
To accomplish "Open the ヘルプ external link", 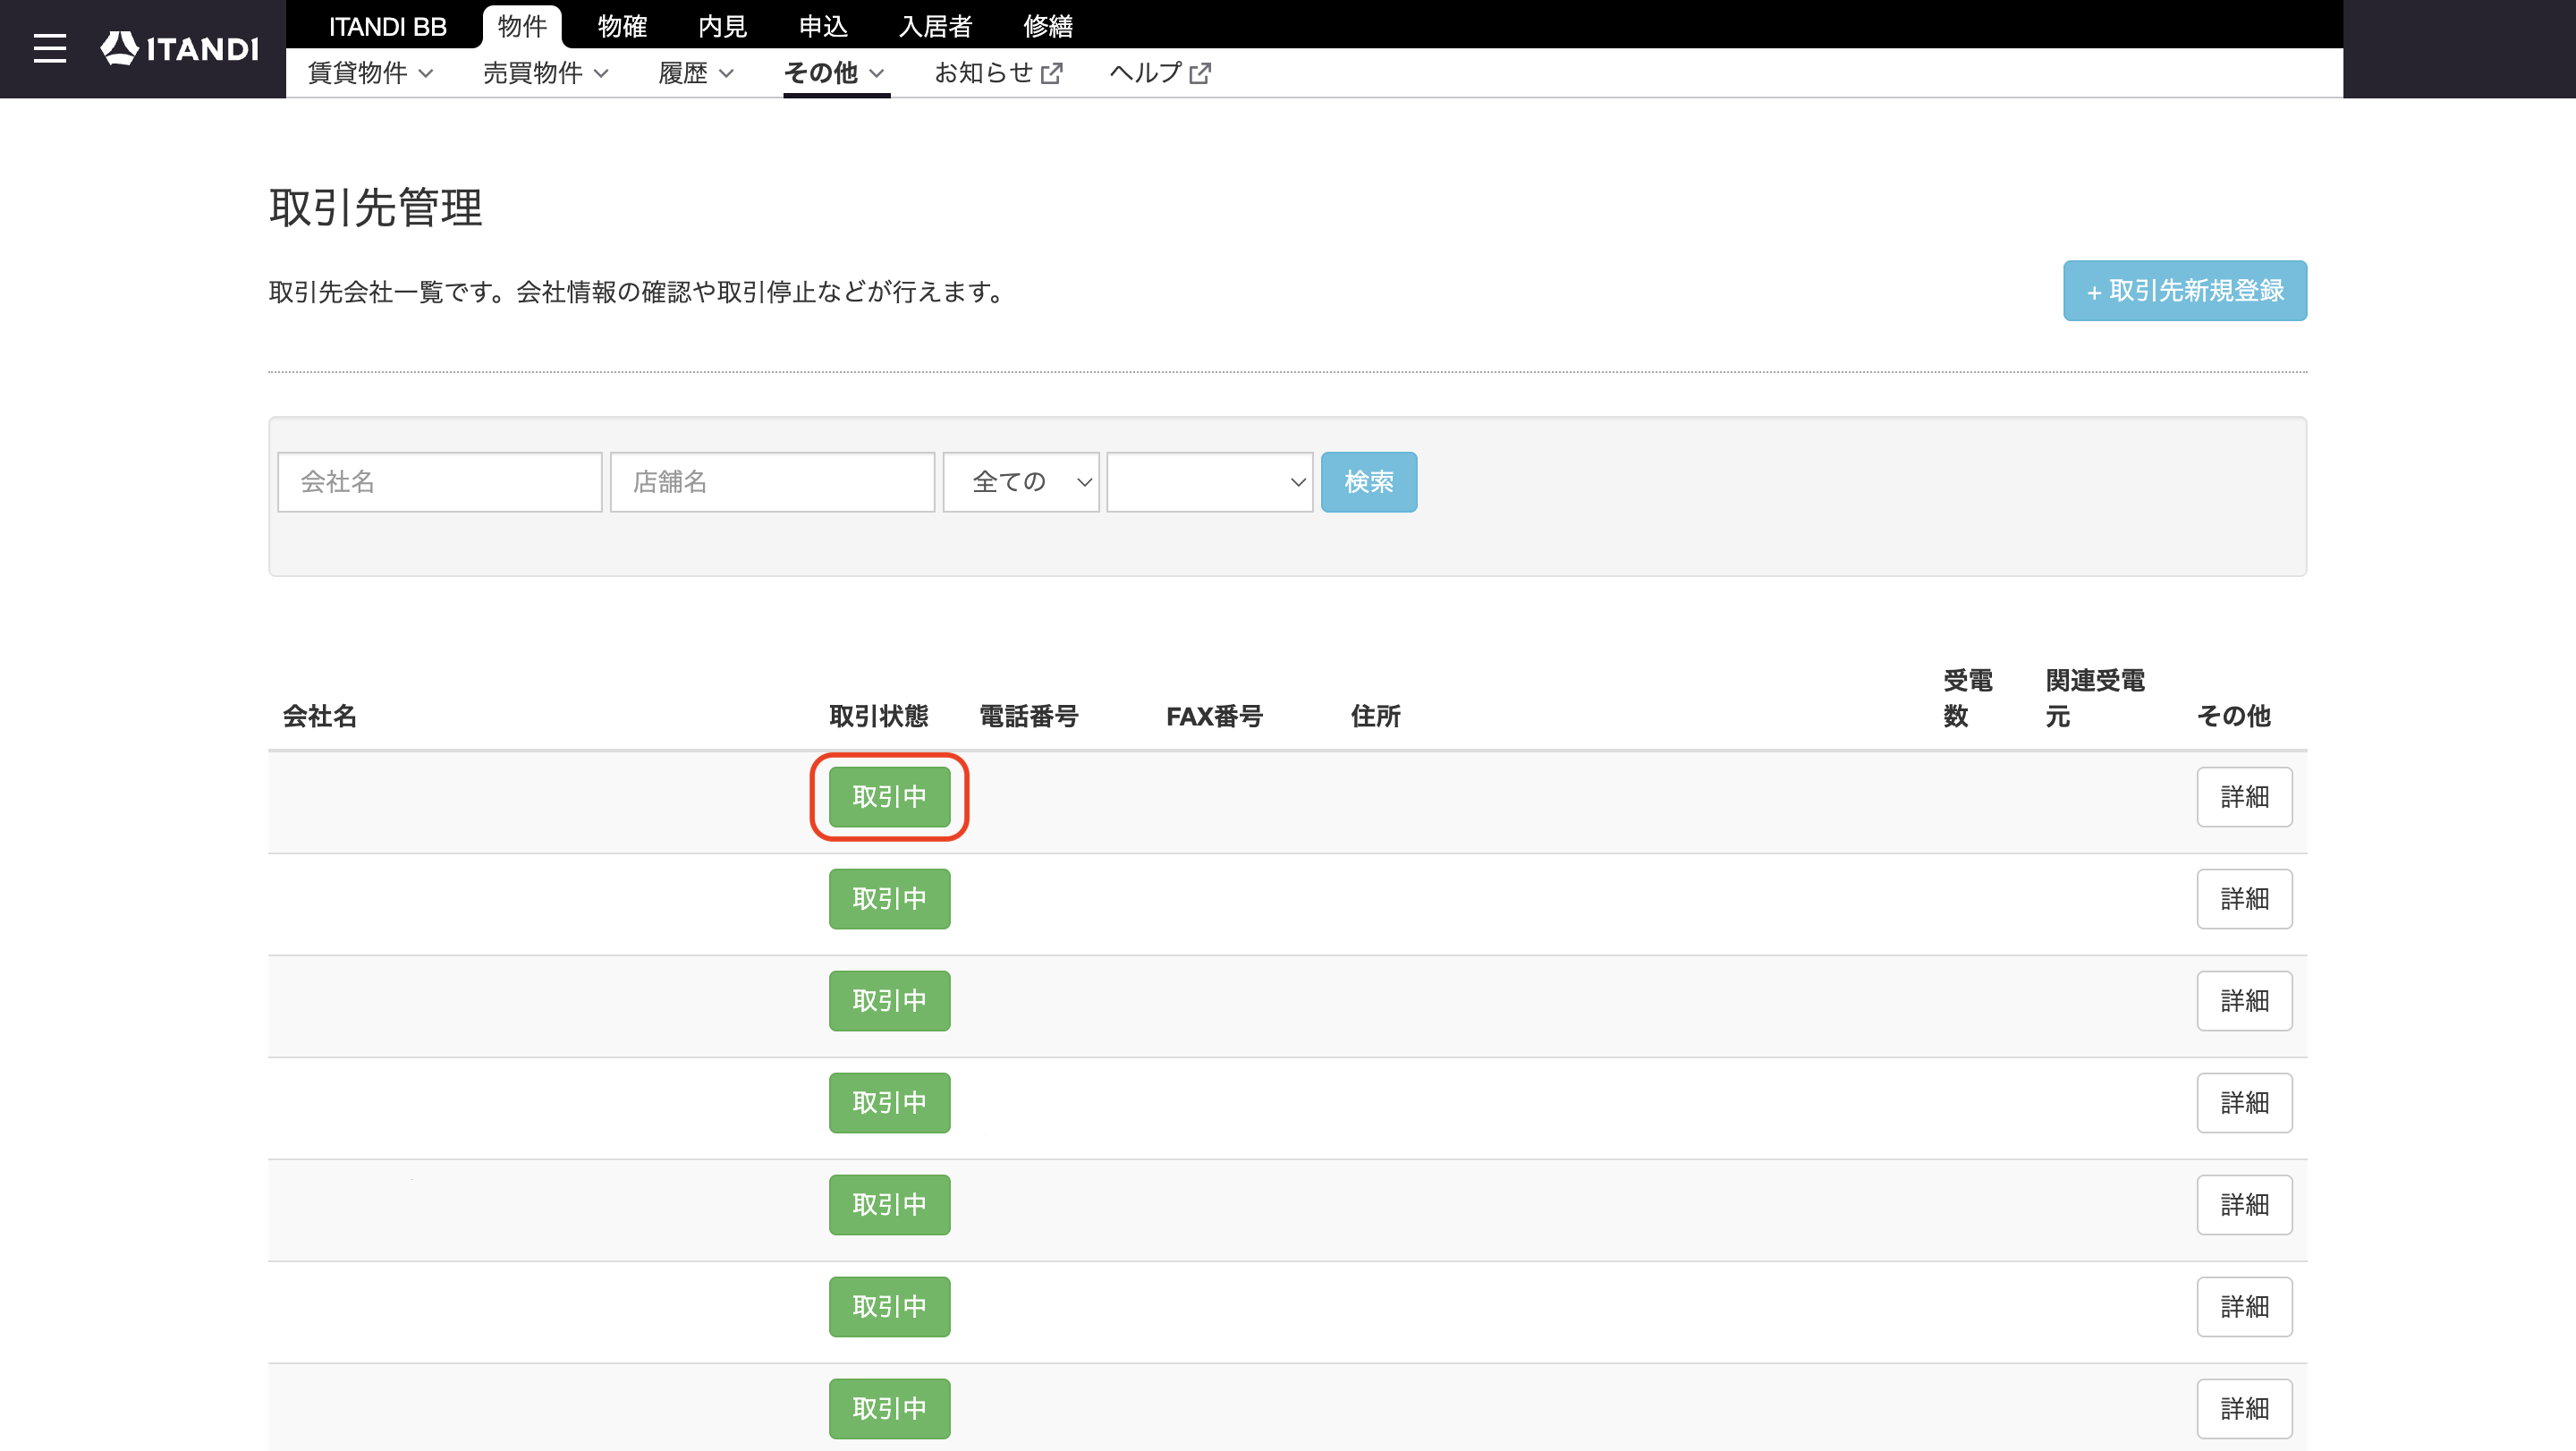I will point(1160,73).
